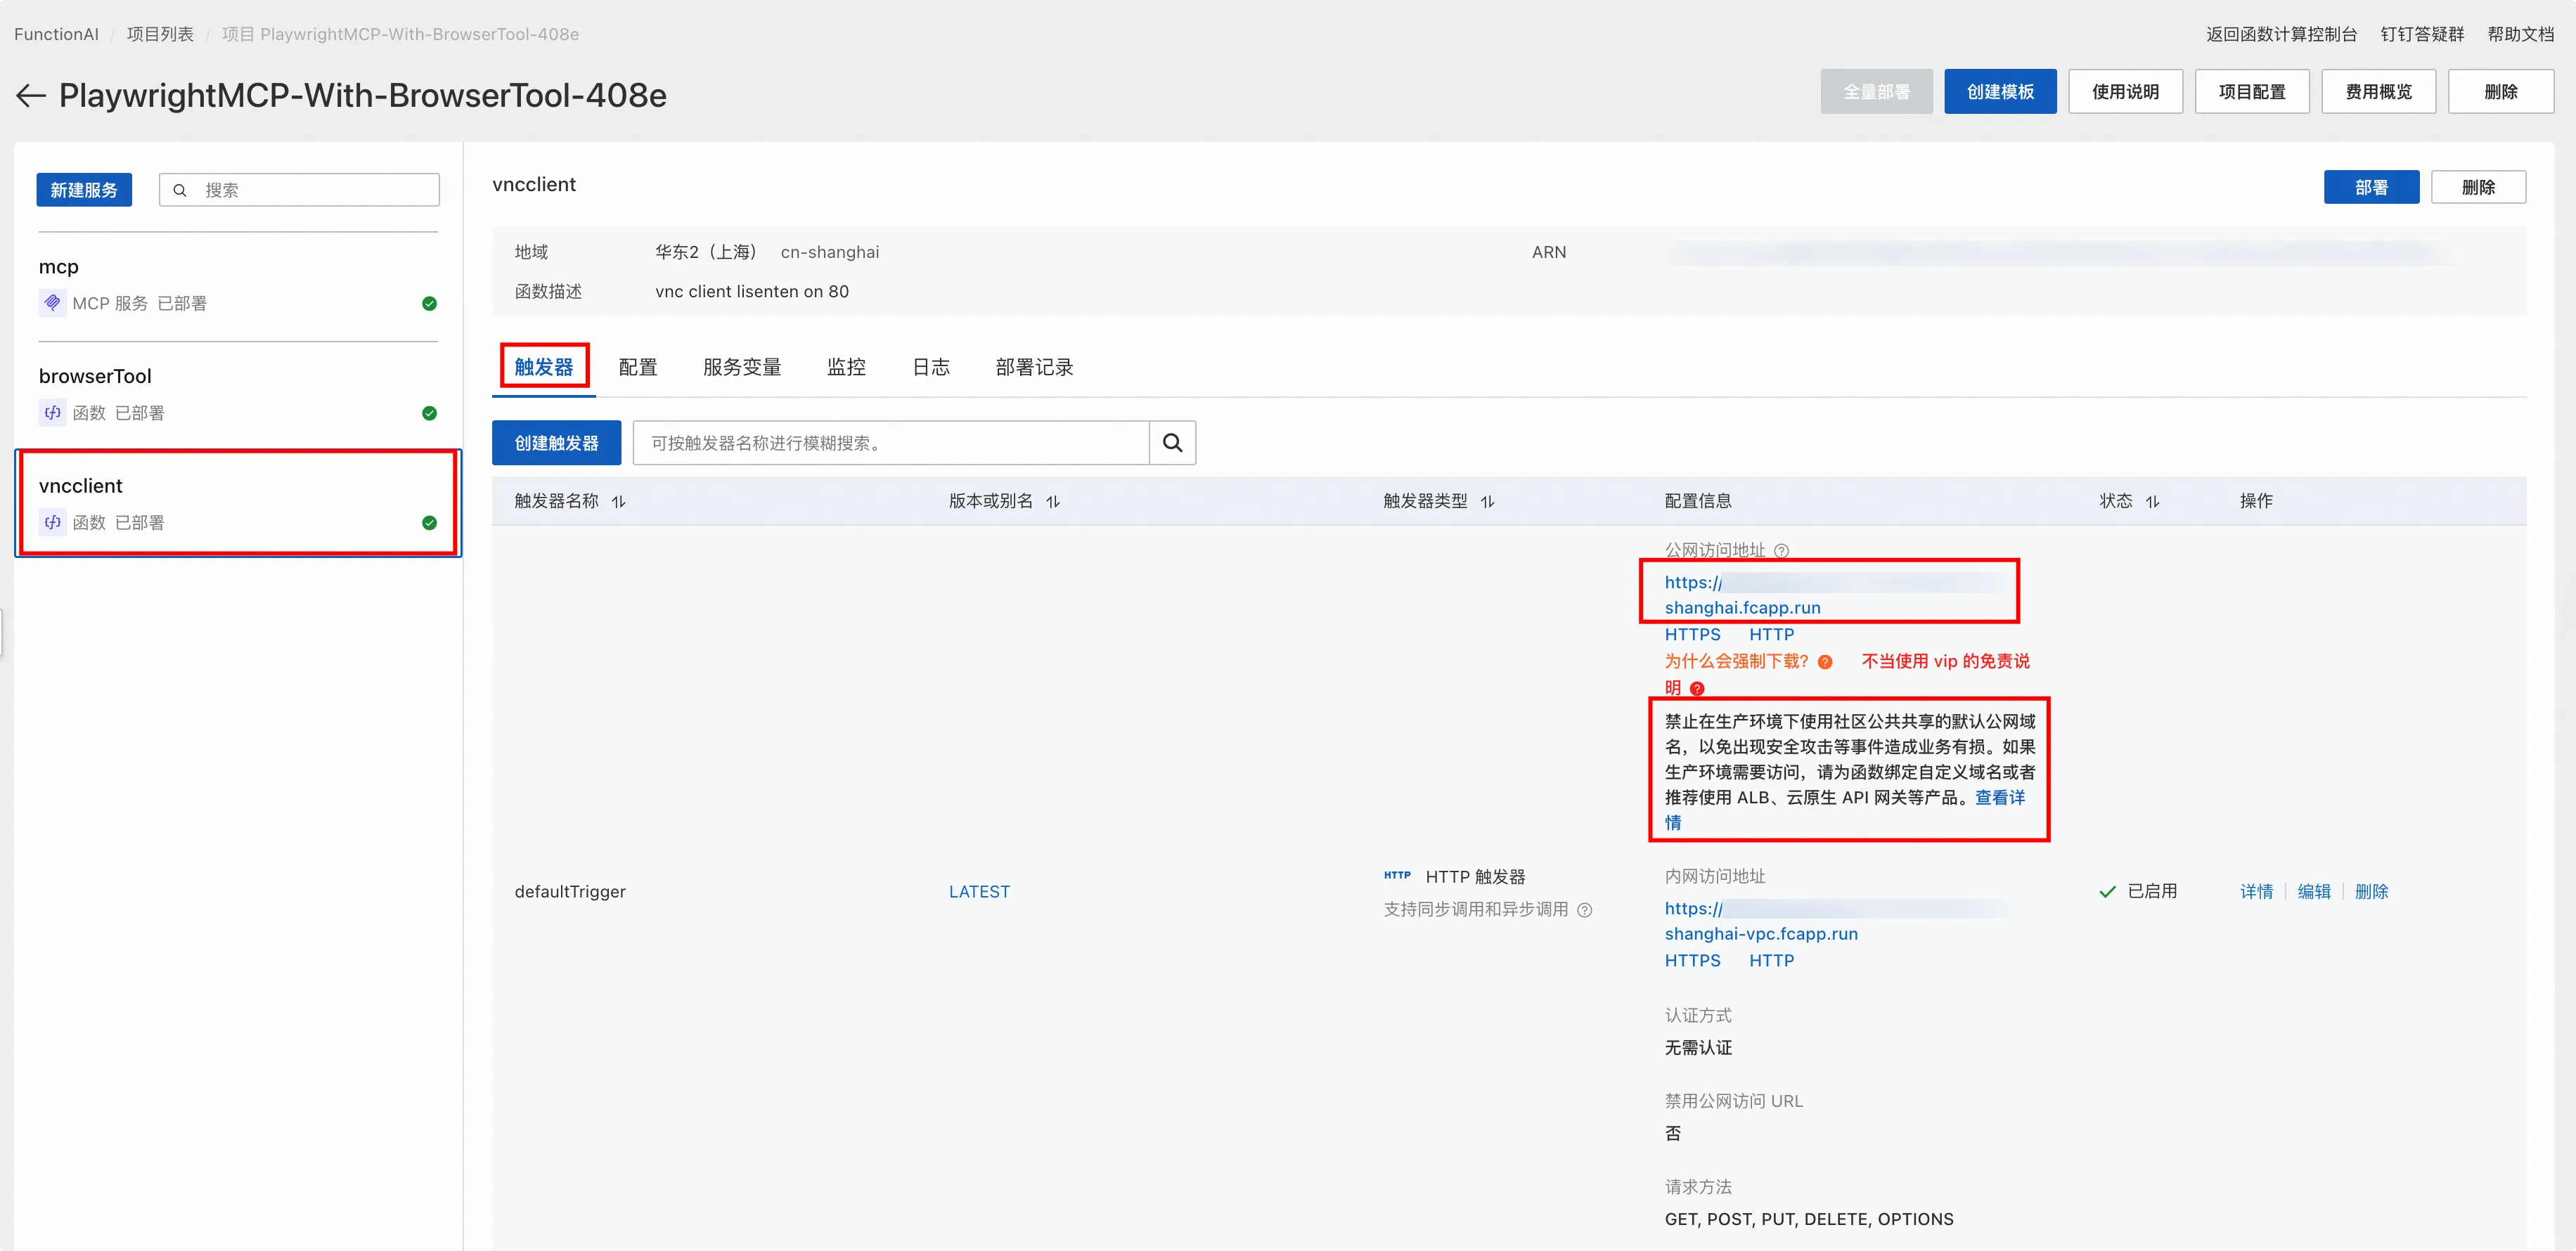Click the magnifier icon in trigger search box

pyautogui.click(x=1172, y=442)
